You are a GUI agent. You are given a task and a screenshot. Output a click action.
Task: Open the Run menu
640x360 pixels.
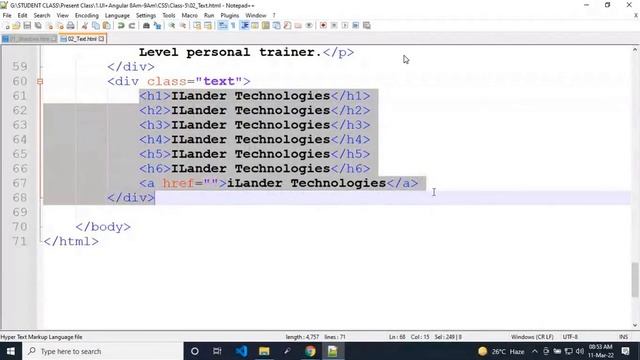tap(209, 16)
